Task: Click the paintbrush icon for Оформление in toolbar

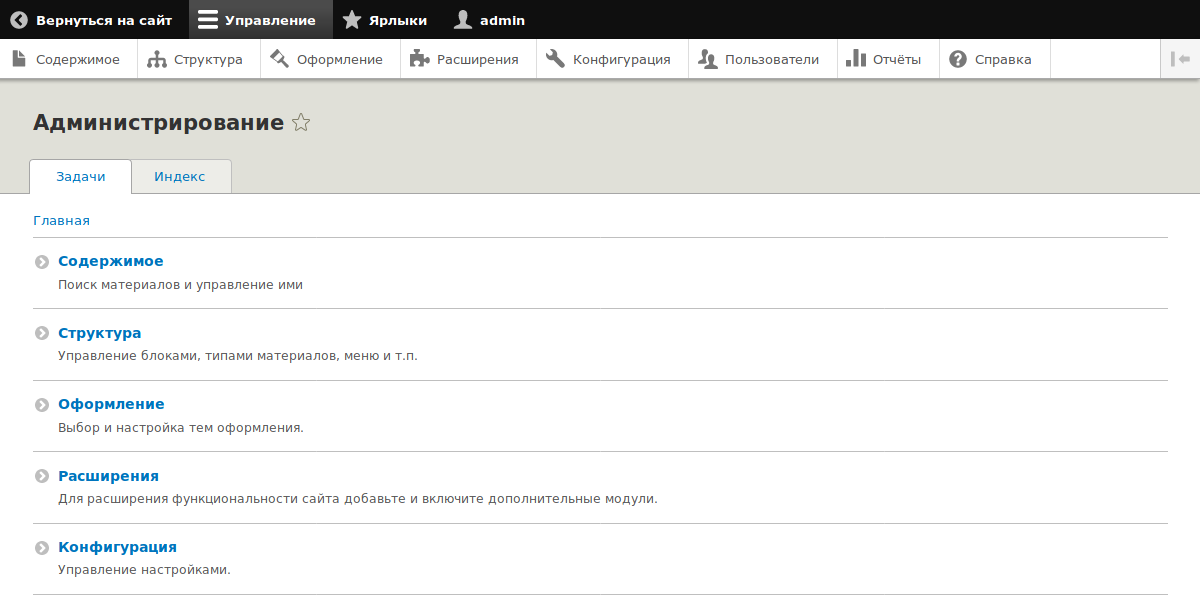Action: coord(279,59)
